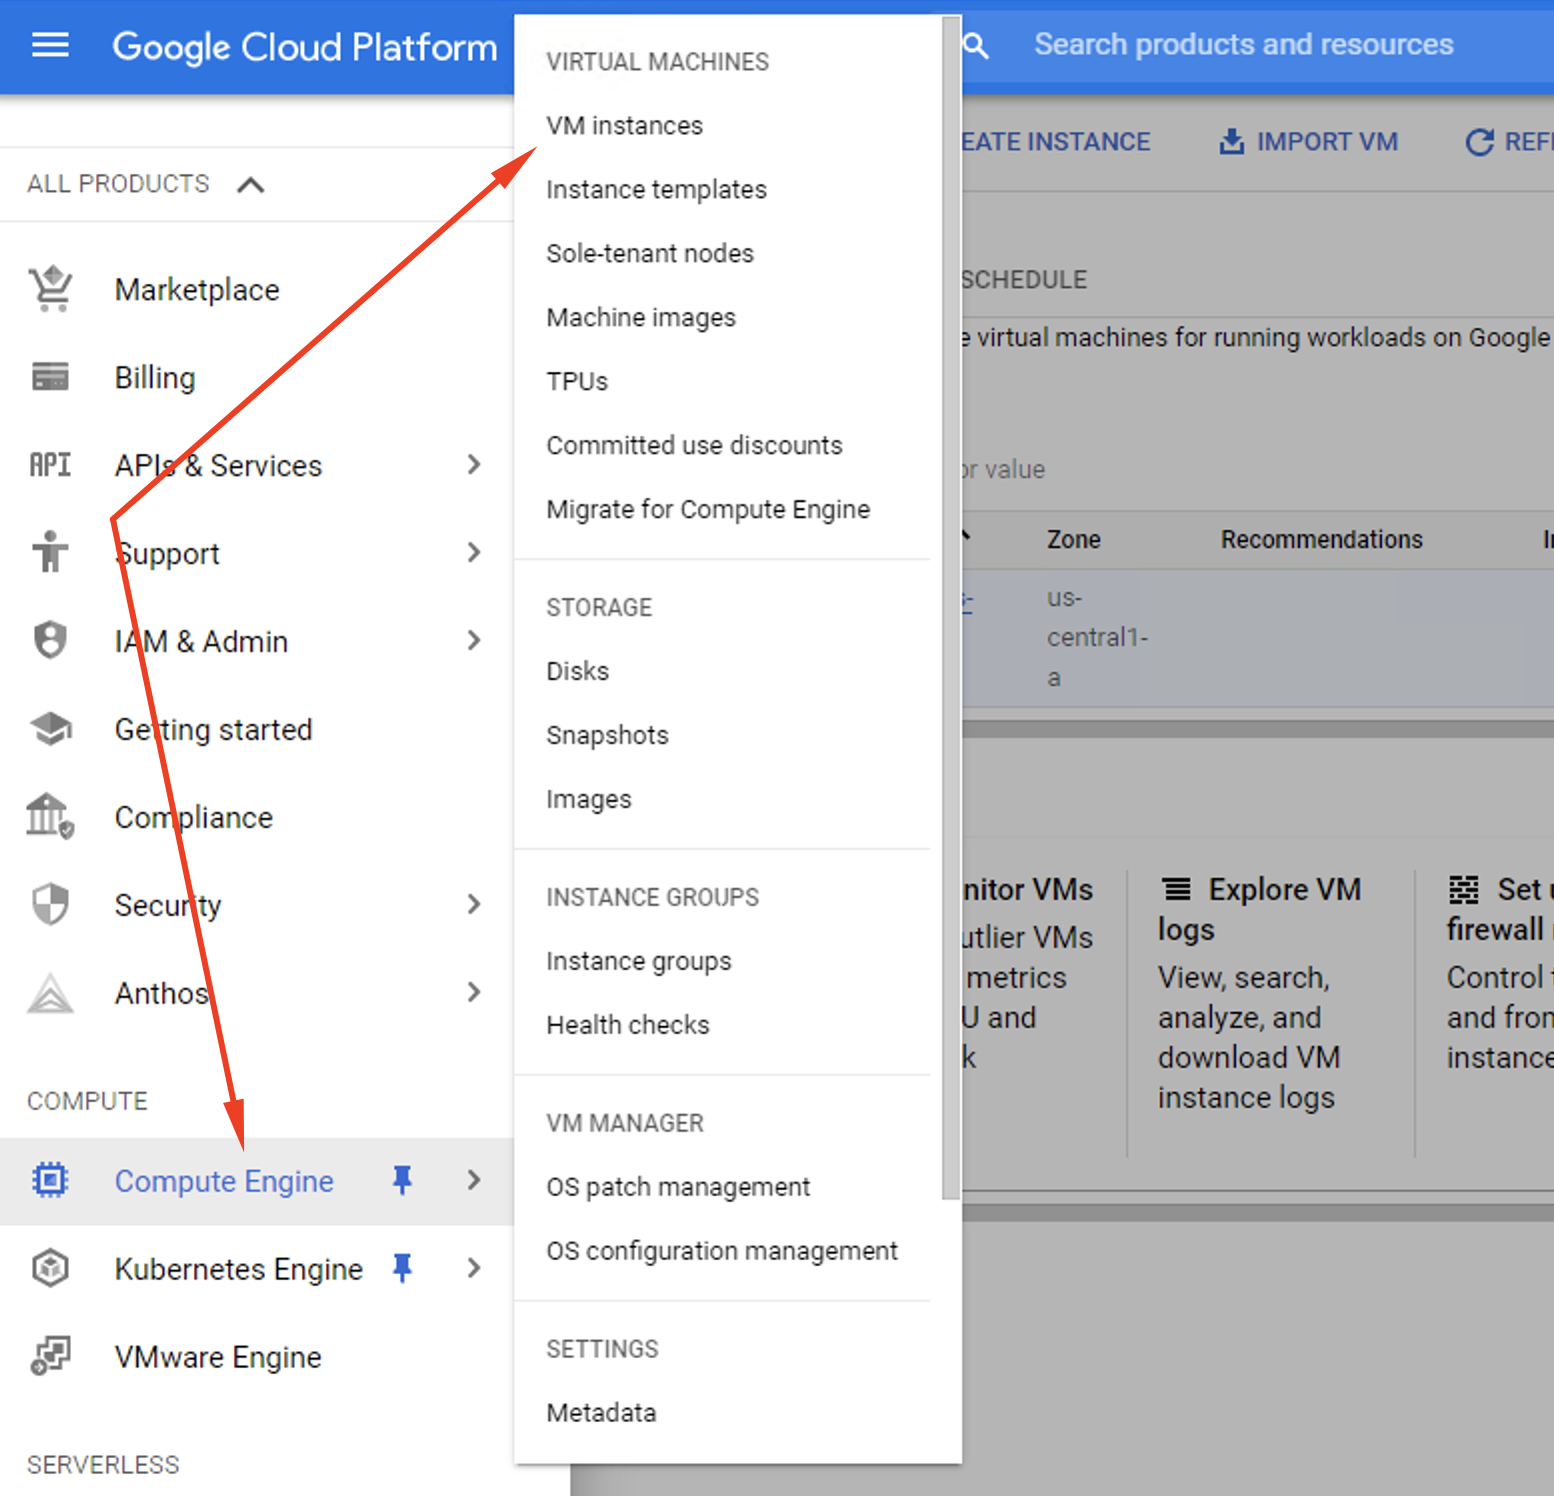Viewport: 1554px width, 1496px height.
Task: Click the Marketplace menu label
Action: point(197,290)
